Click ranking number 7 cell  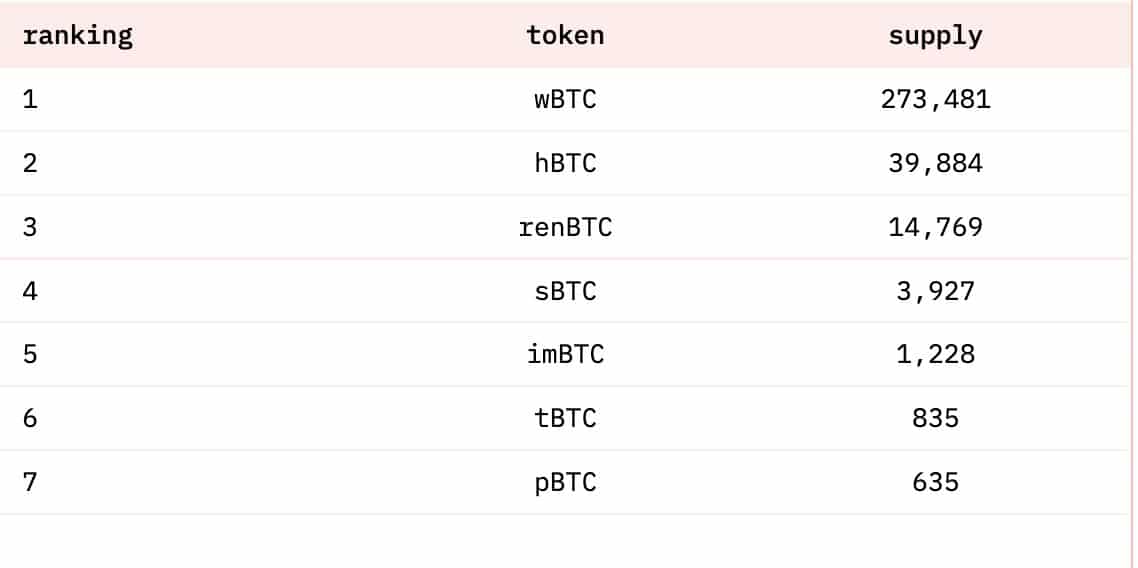click(30, 482)
